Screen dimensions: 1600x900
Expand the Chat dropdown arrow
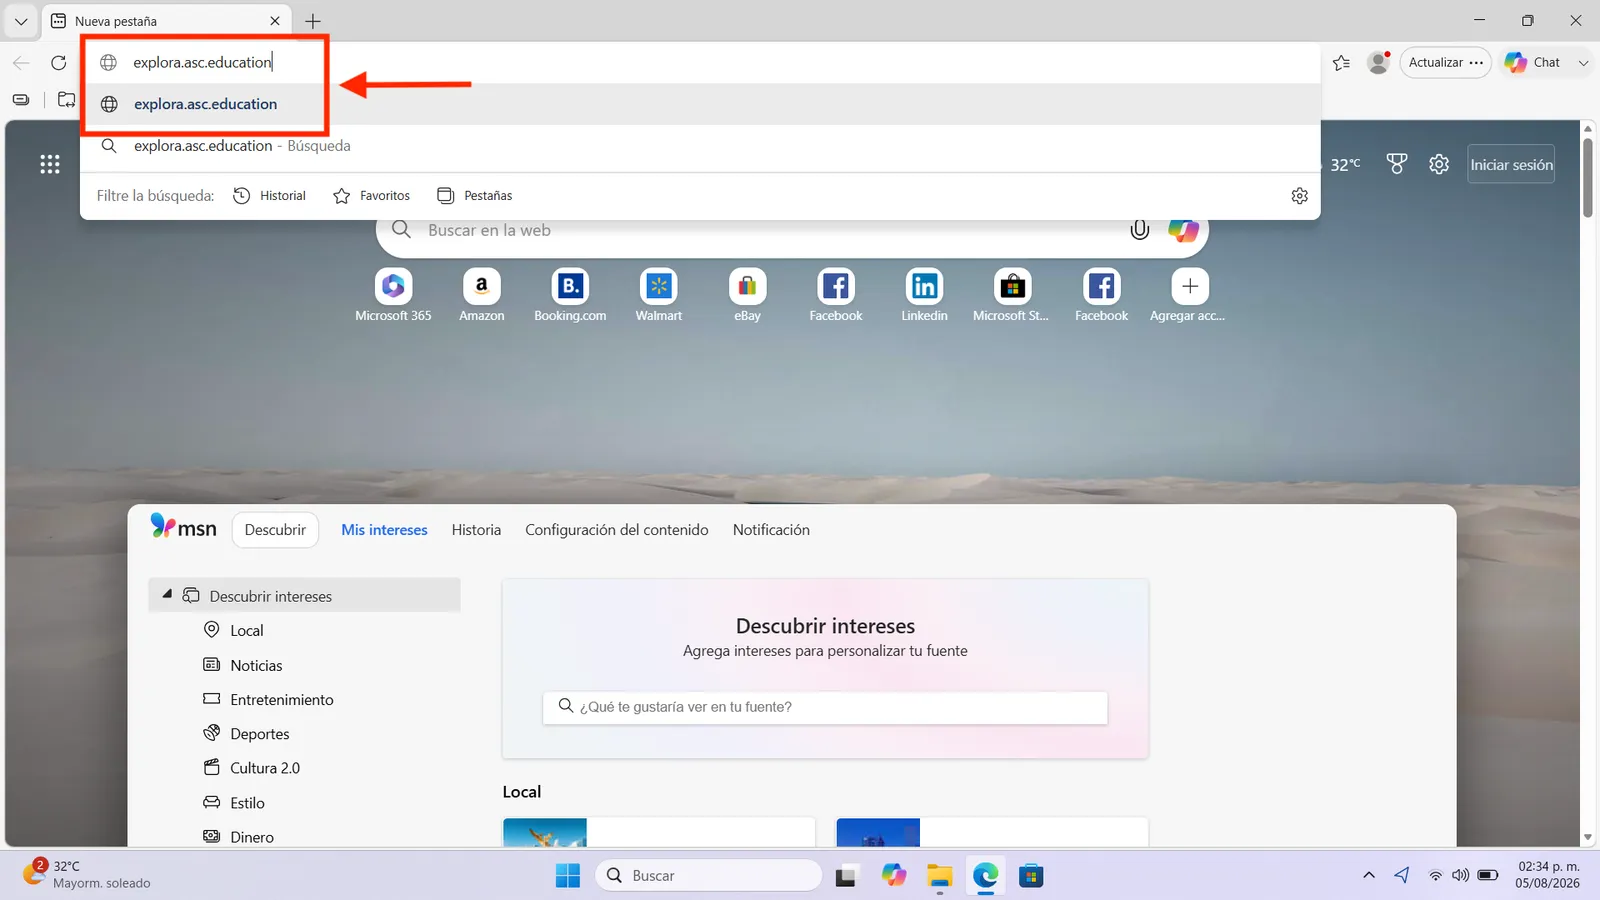pos(1583,62)
